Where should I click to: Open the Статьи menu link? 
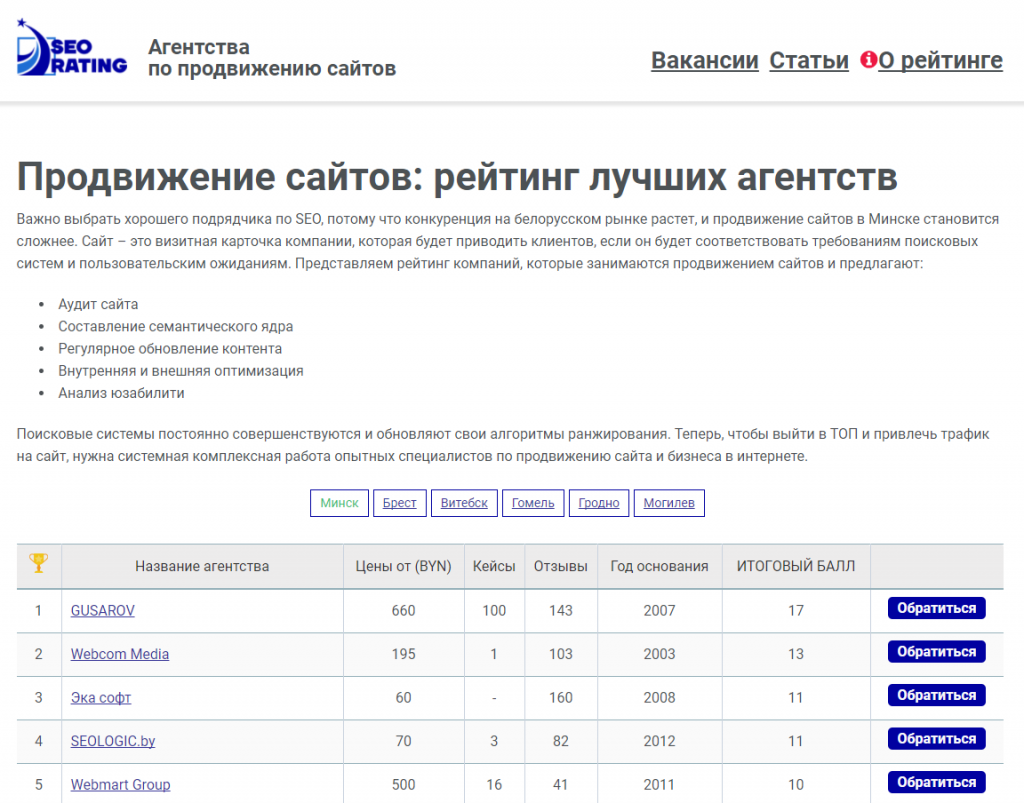click(x=808, y=60)
